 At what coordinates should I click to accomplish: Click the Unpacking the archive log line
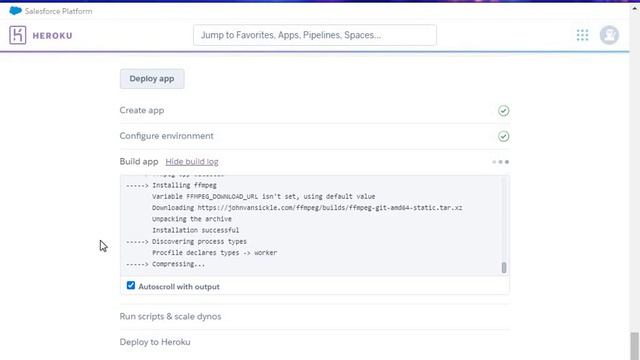point(192,219)
